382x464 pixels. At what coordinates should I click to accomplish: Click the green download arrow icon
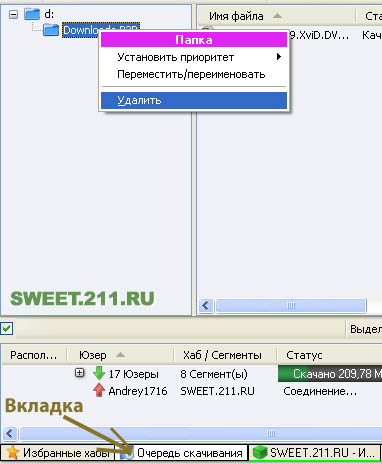(99, 373)
